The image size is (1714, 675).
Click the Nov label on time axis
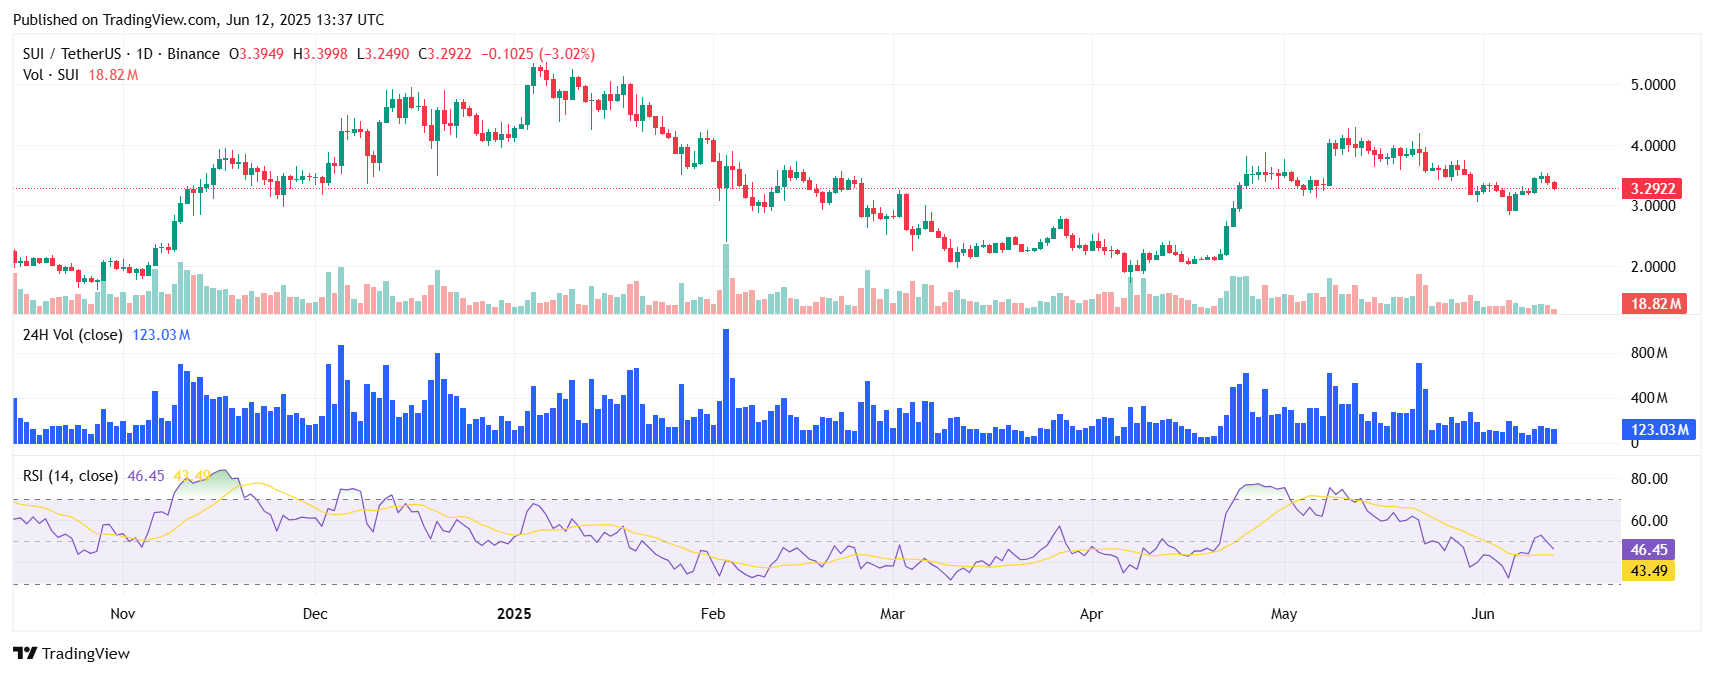pos(122,614)
